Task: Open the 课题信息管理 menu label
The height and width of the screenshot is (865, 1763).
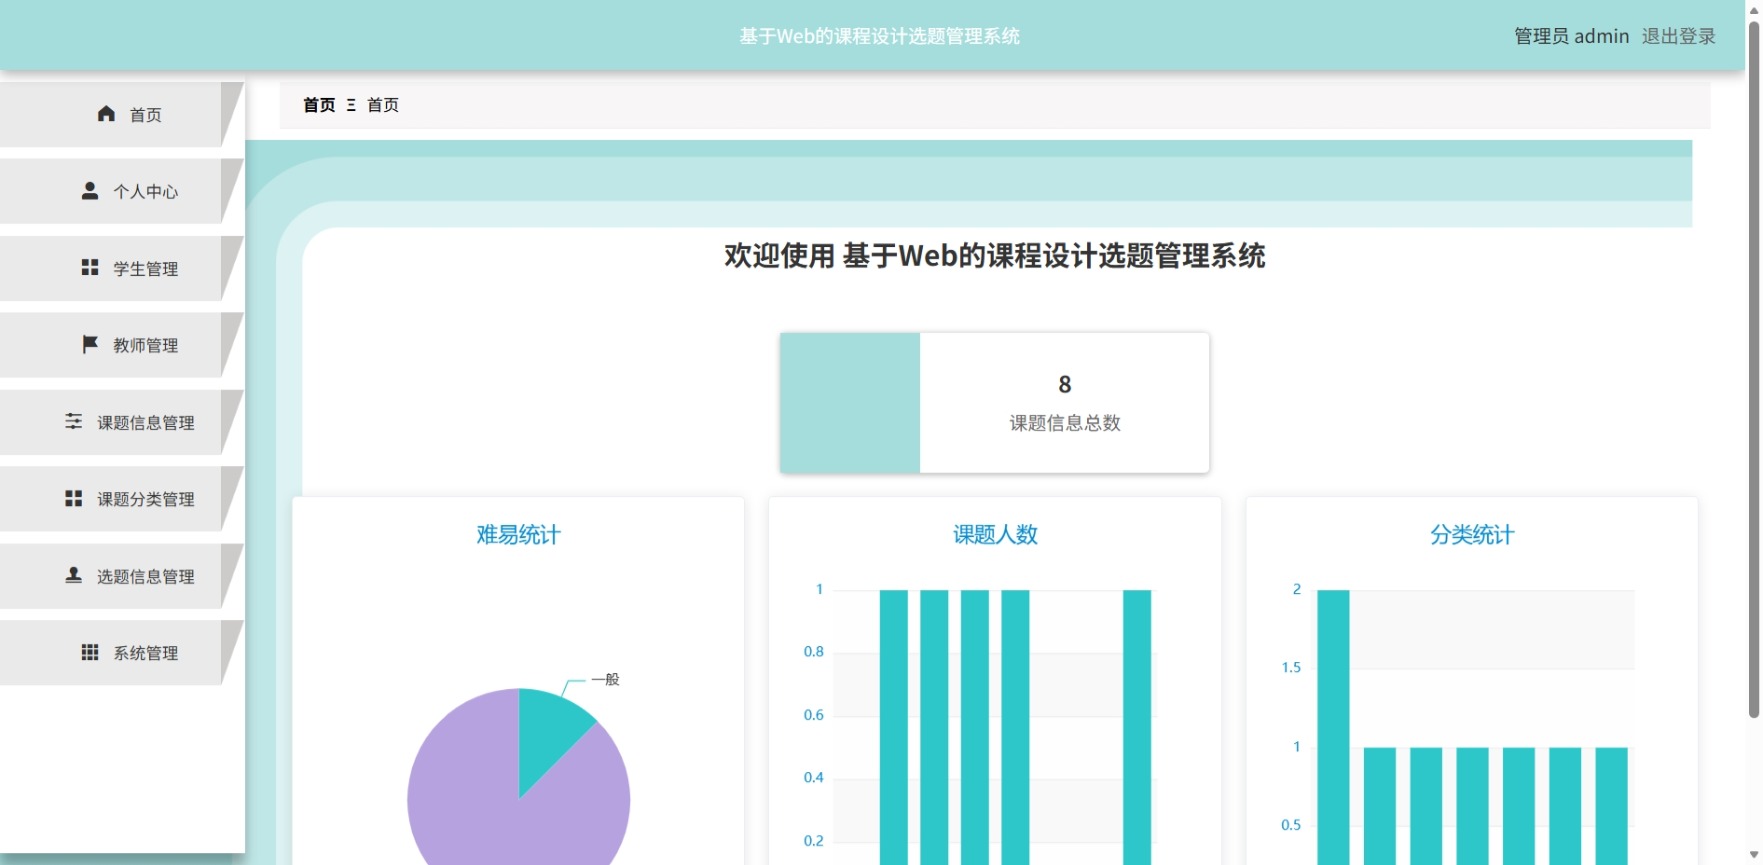Action: [x=146, y=423]
